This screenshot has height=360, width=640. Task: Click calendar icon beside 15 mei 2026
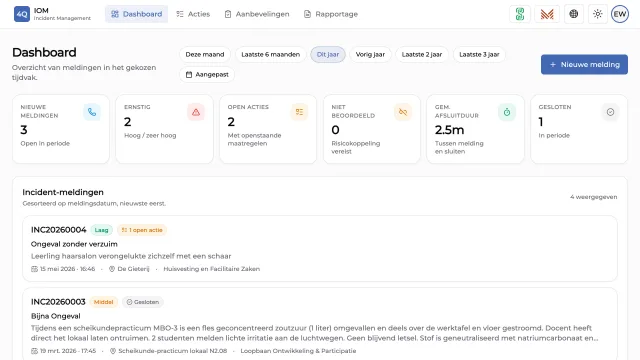tap(34, 269)
